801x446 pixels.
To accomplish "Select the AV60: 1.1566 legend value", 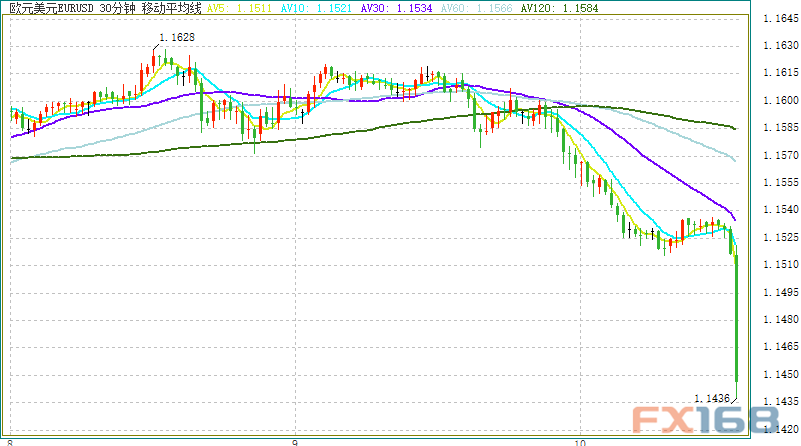I will coord(477,8).
